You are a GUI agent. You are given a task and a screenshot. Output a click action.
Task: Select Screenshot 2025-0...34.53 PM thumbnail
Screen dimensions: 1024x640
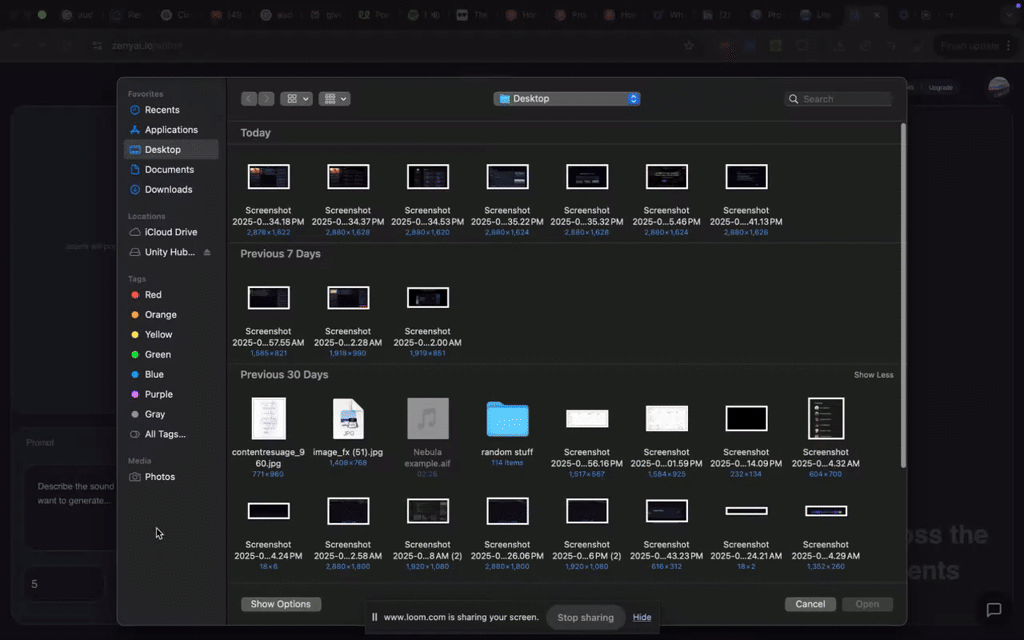pyautogui.click(x=428, y=176)
